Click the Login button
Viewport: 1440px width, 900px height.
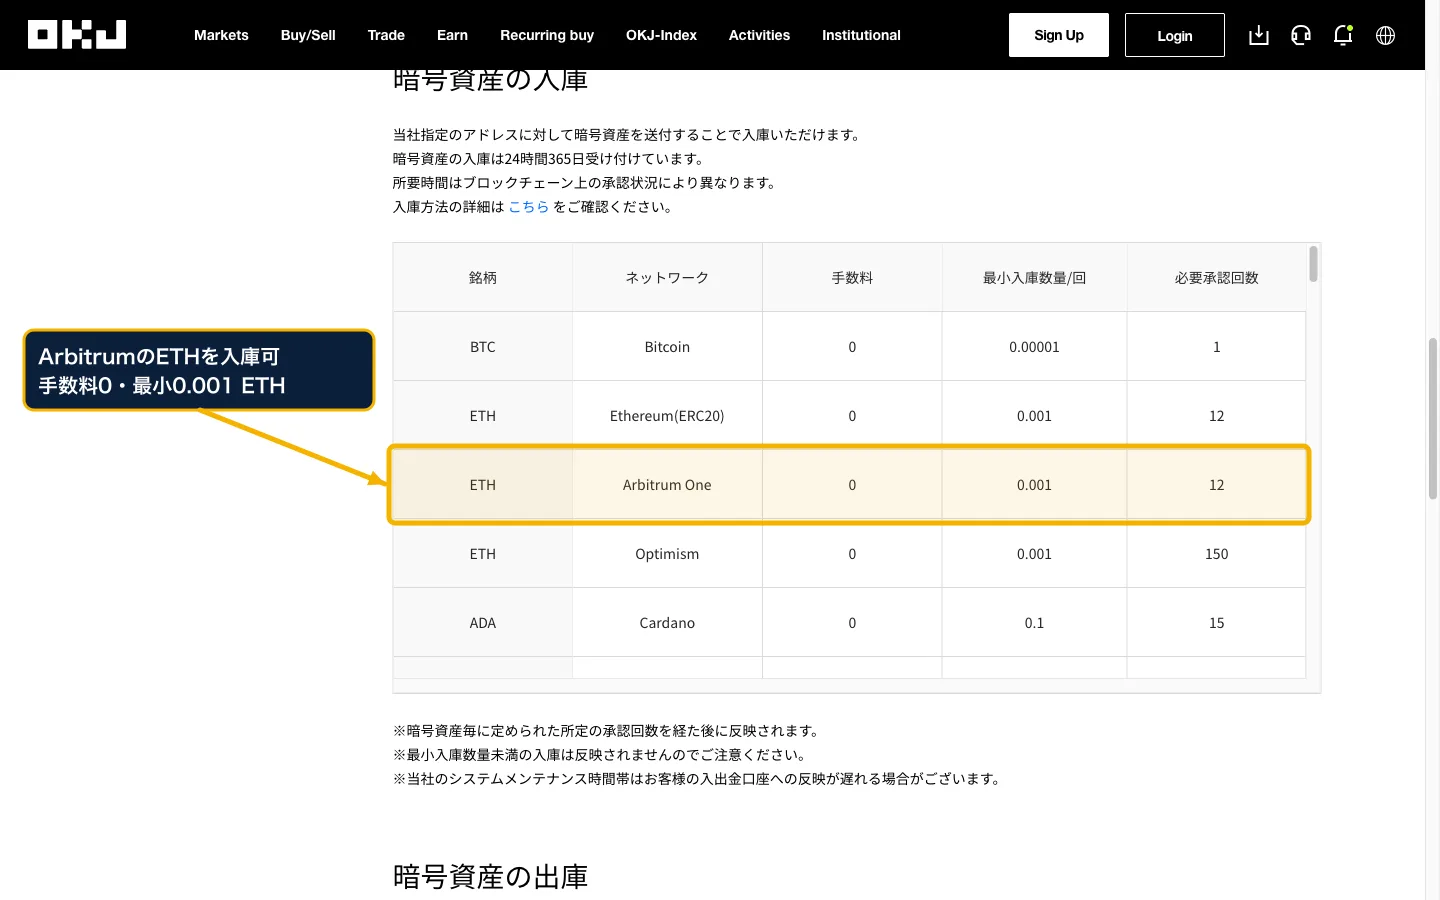1175,35
